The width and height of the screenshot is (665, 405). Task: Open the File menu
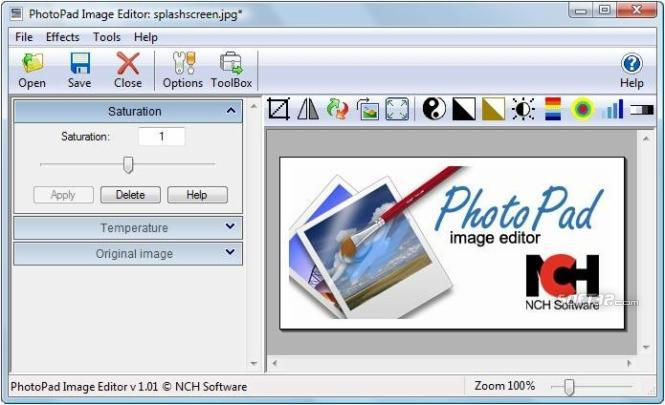24,37
